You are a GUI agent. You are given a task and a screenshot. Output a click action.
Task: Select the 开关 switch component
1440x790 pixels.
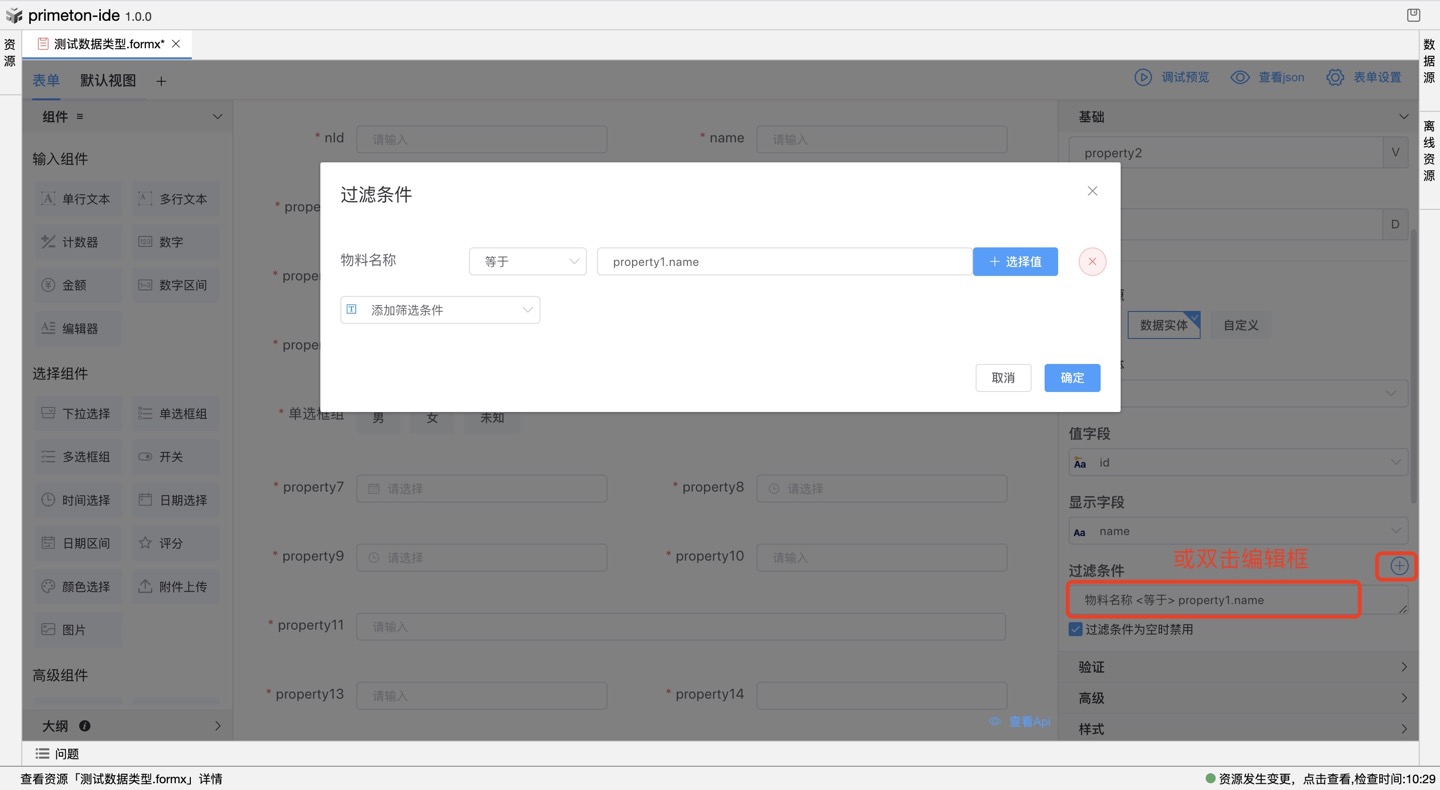coord(162,457)
